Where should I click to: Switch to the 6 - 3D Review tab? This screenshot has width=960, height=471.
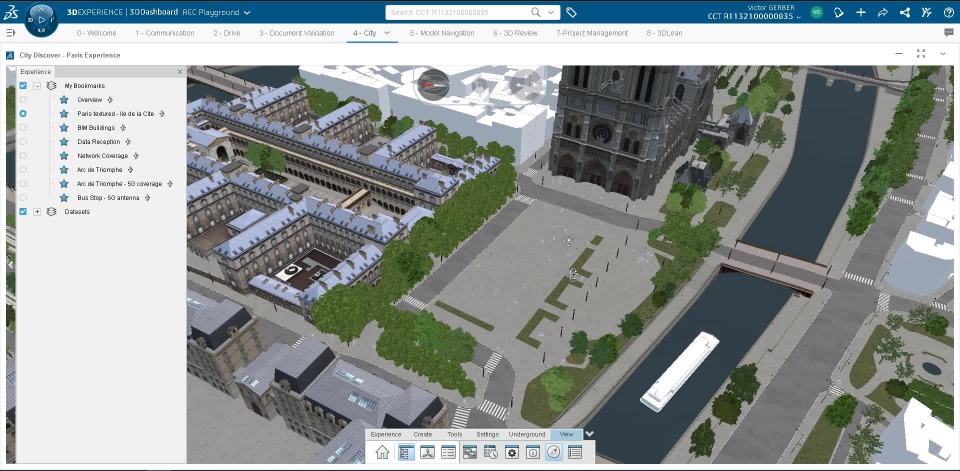click(515, 33)
